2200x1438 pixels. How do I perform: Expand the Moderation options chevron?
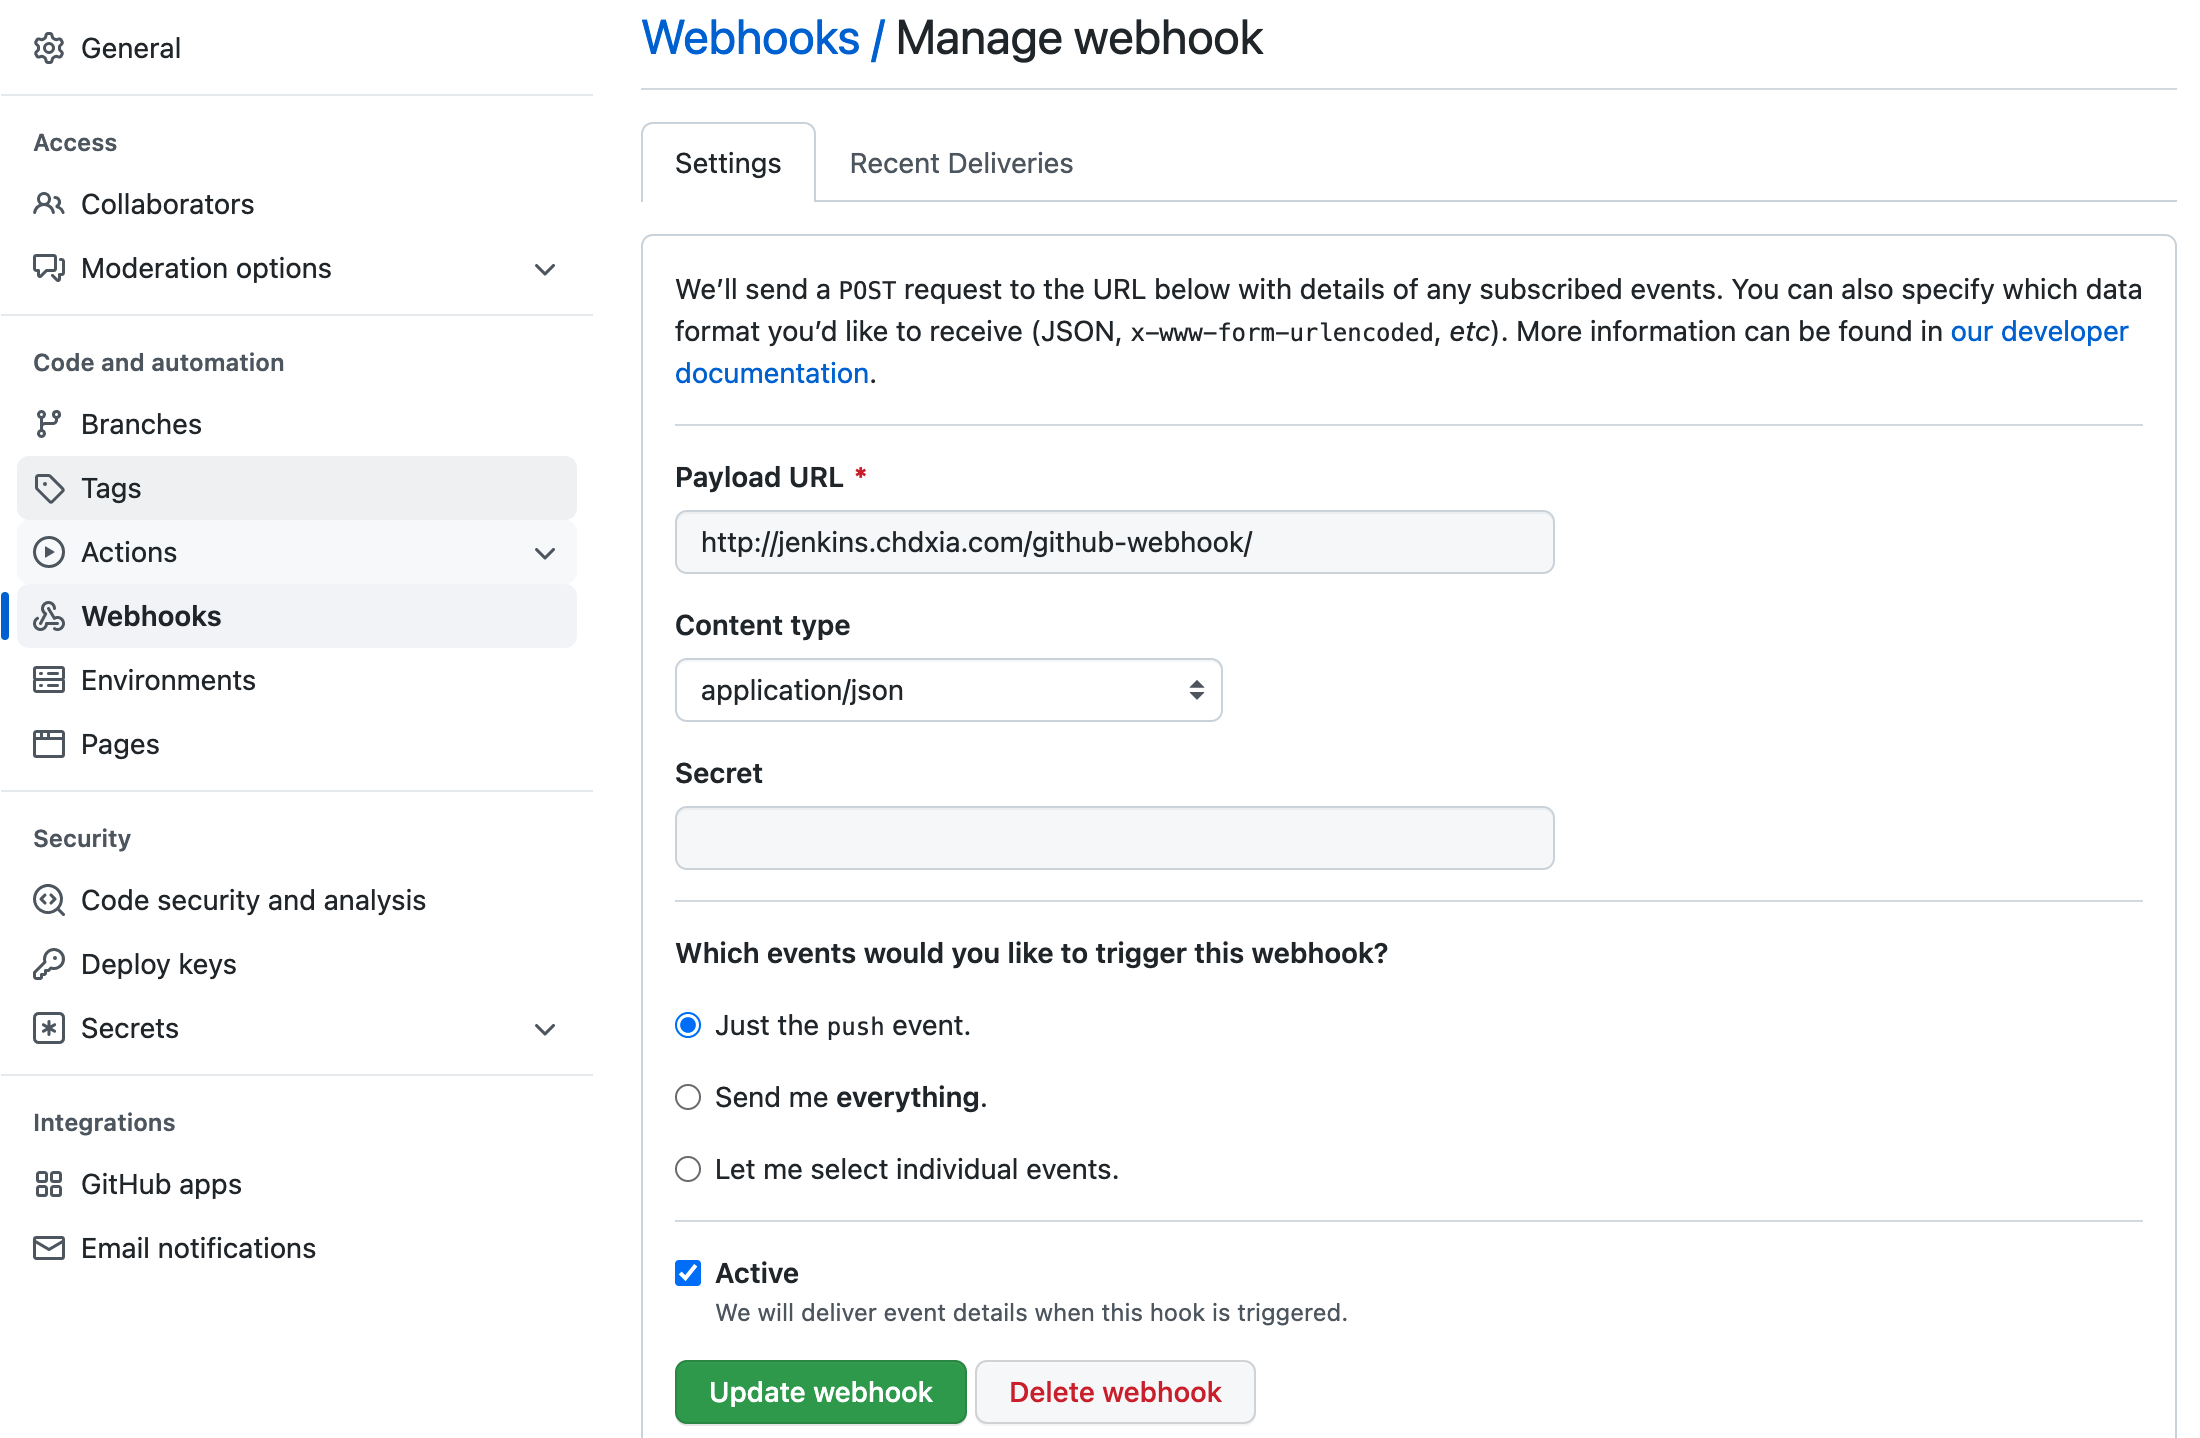(545, 269)
